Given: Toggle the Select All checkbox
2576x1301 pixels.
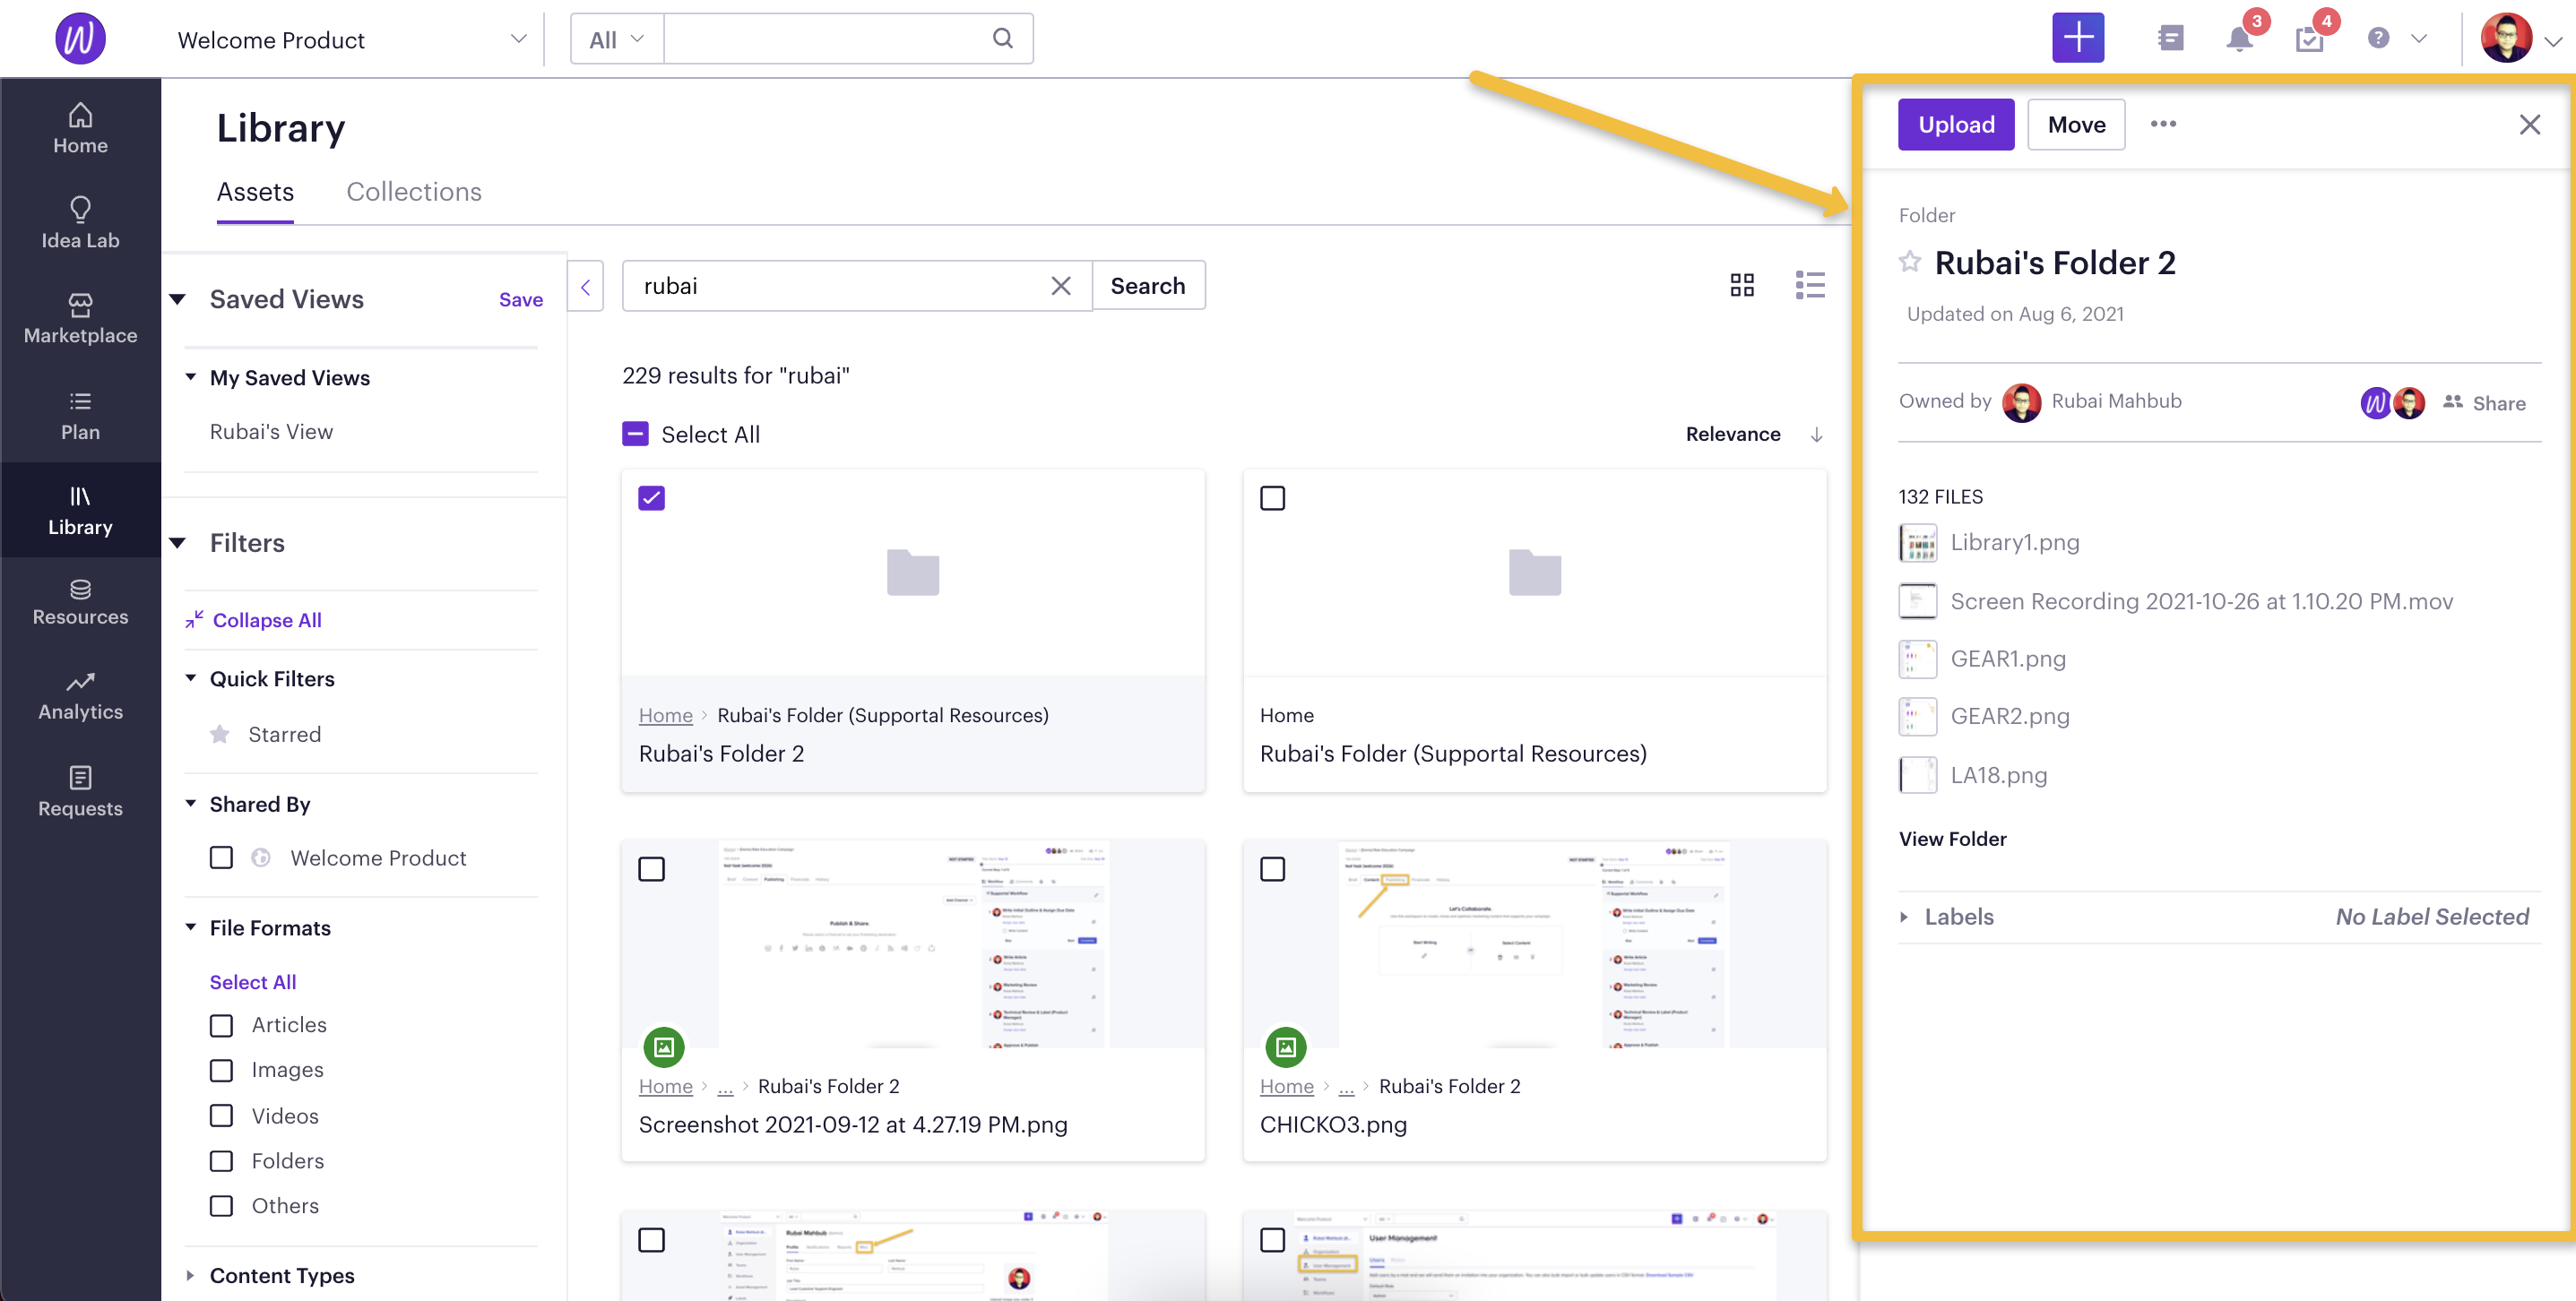Looking at the screenshot, I should click(635, 434).
